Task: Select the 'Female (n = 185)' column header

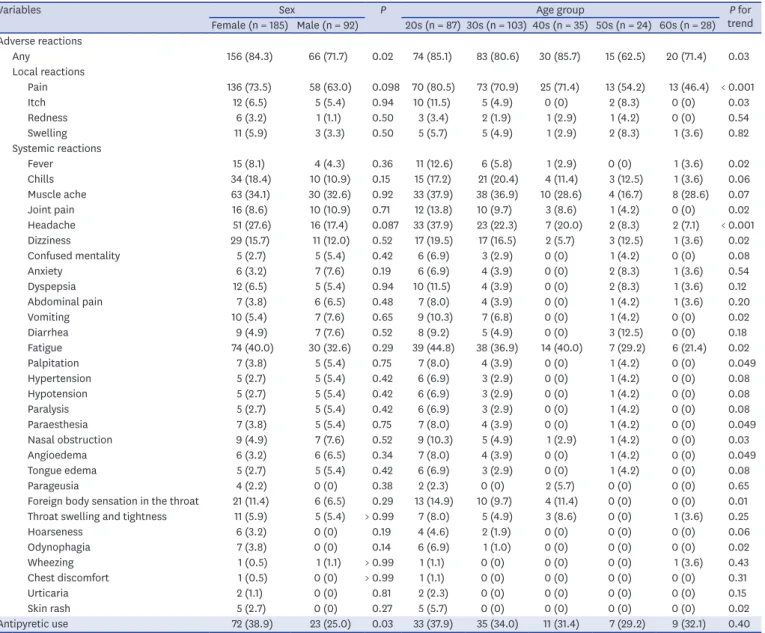Action: [x=249, y=25]
